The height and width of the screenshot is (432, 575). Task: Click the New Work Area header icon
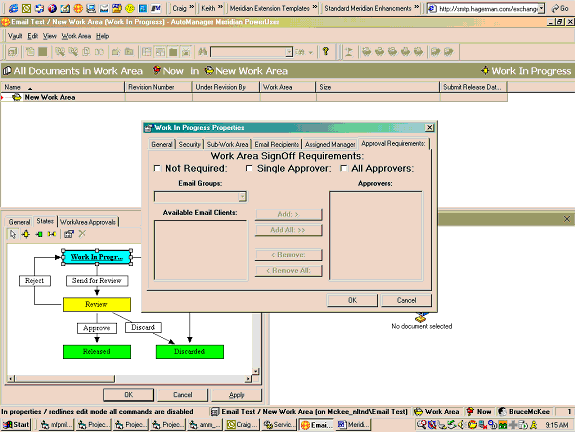pyautogui.click(x=209, y=70)
